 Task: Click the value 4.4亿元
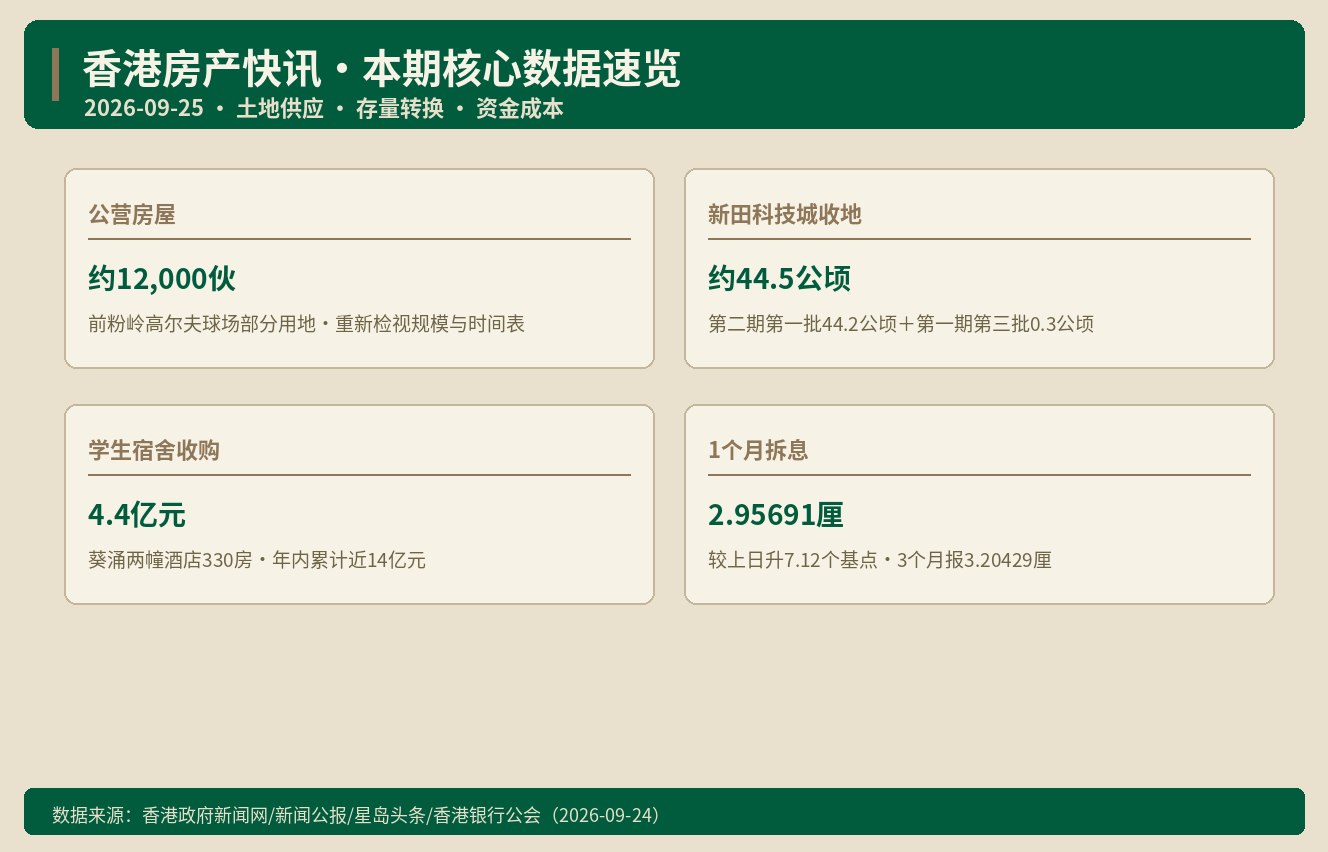[x=137, y=515]
